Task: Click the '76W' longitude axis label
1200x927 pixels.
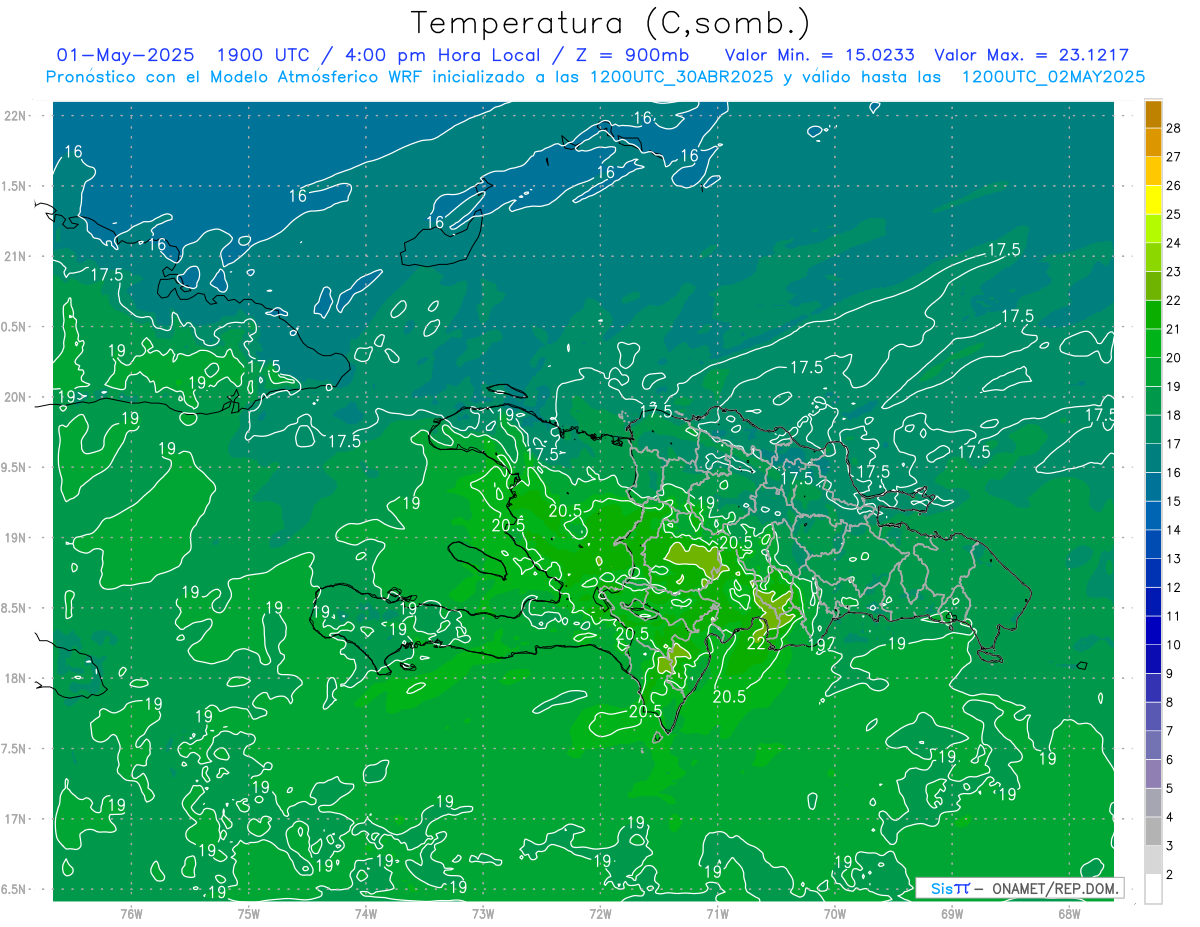Action: (131, 914)
